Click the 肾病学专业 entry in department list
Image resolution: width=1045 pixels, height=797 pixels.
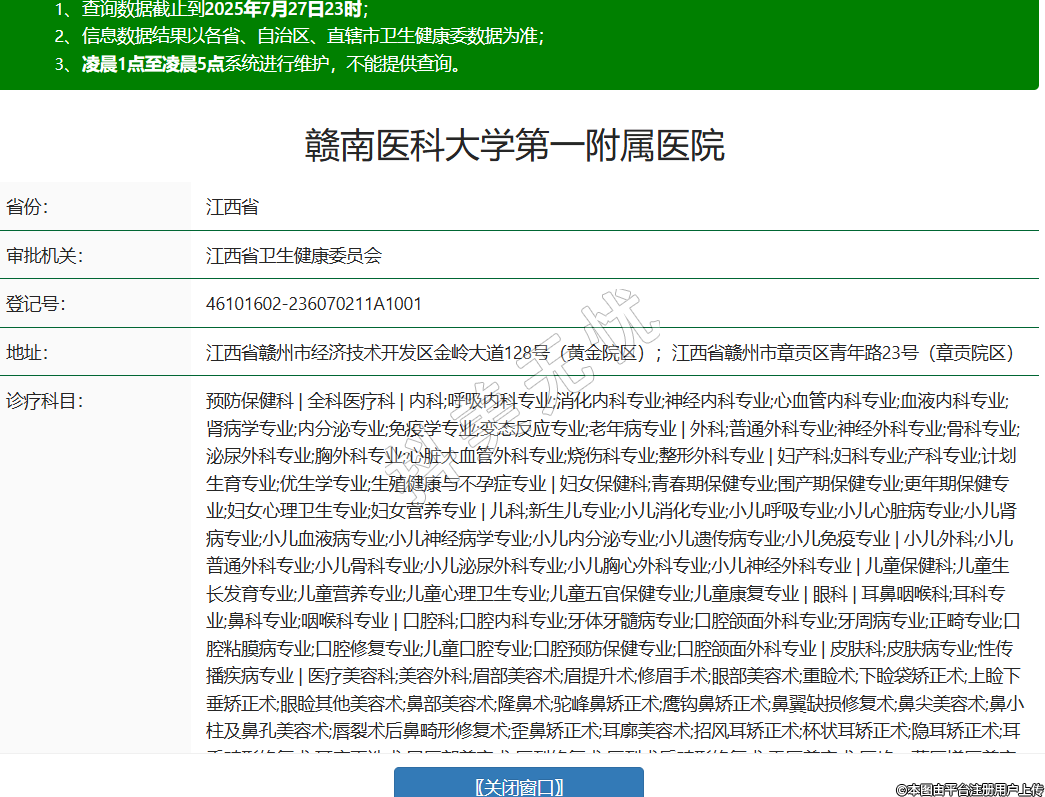pos(250,429)
